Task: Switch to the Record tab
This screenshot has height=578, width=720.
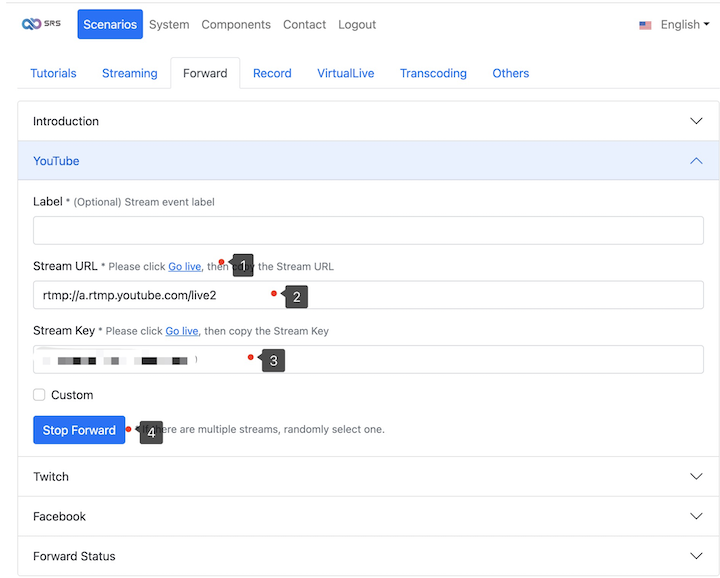Action: [272, 73]
